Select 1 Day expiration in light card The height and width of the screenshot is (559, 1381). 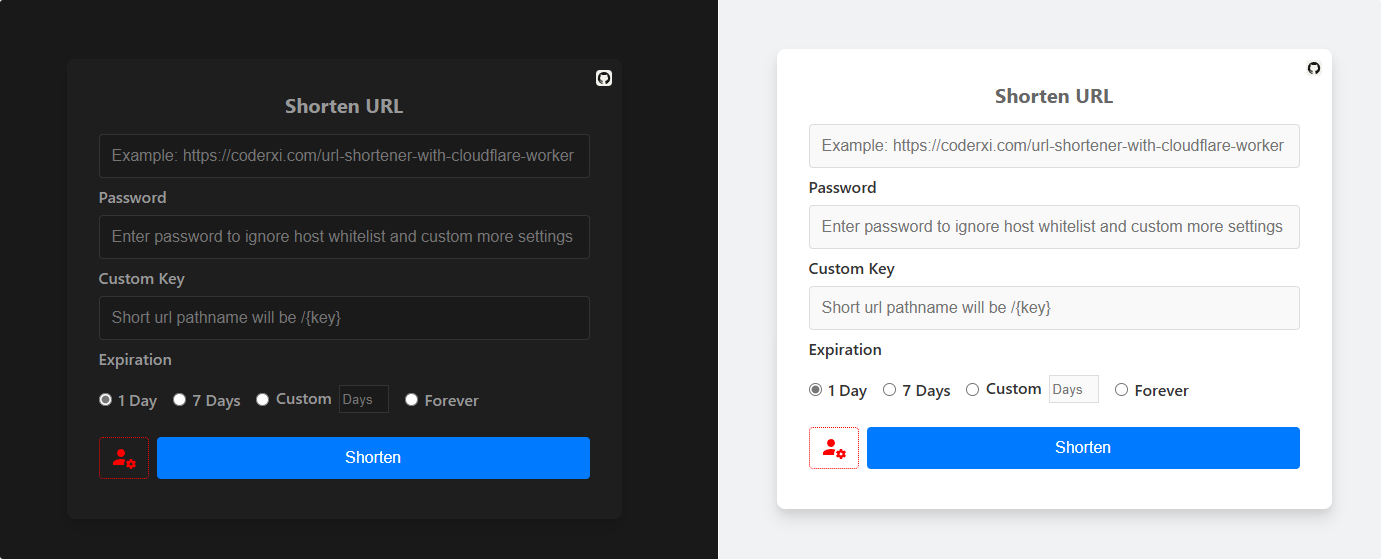tap(816, 390)
